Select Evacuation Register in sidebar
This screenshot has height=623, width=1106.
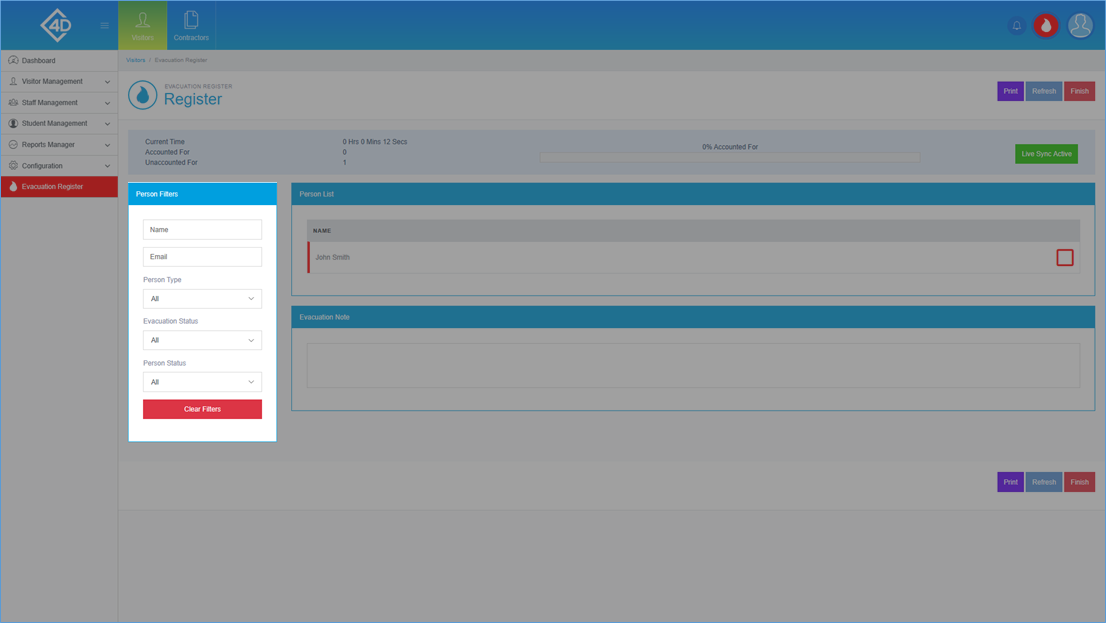point(59,187)
